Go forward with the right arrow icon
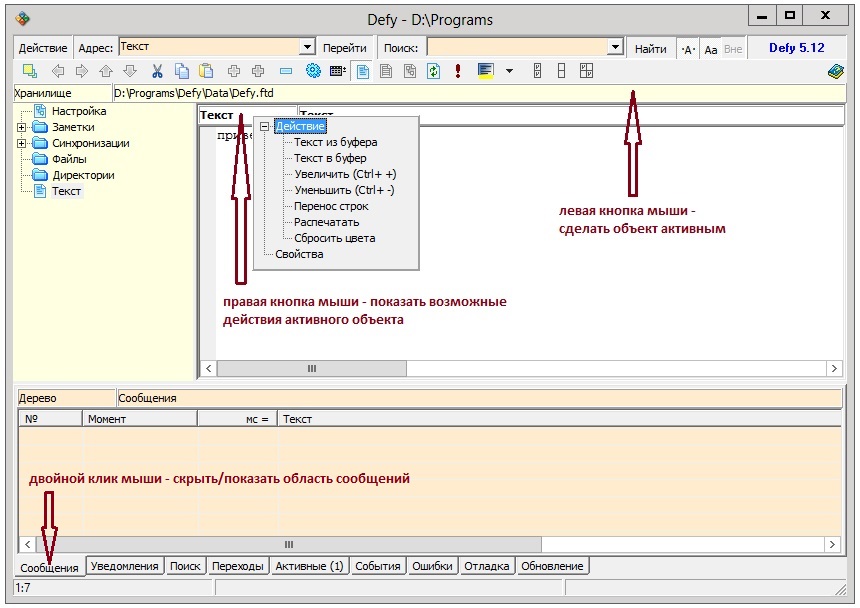The height and width of the screenshot is (608, 860). click(x=82, y=71)
